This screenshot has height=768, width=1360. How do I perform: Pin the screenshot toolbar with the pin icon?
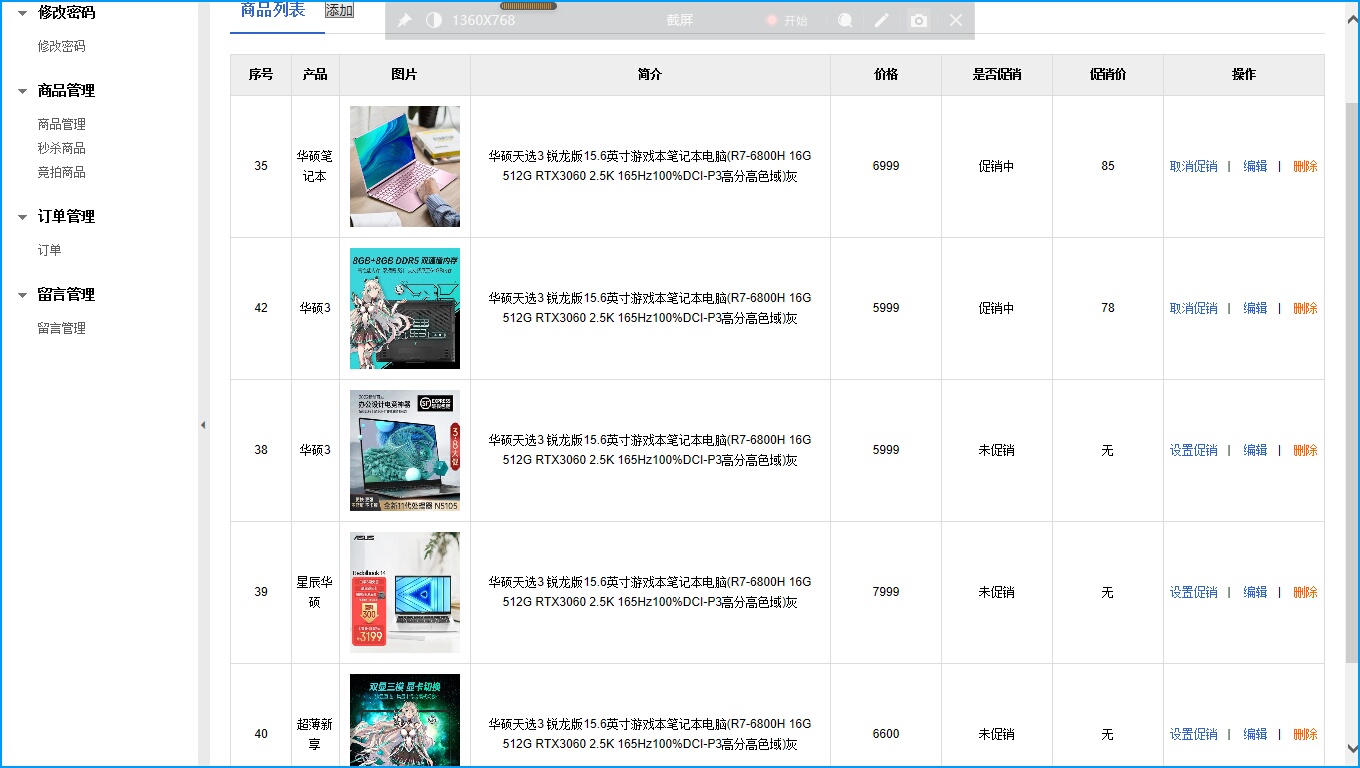(404, 20)
